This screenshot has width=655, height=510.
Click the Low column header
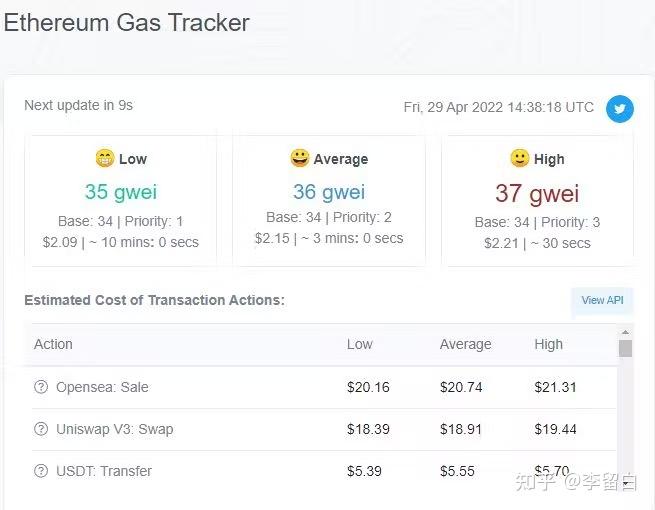[x=360, y=344]
